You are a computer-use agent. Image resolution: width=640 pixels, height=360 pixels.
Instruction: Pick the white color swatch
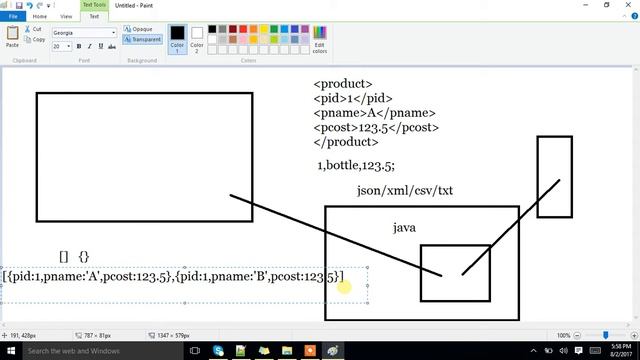click(212, 40)
